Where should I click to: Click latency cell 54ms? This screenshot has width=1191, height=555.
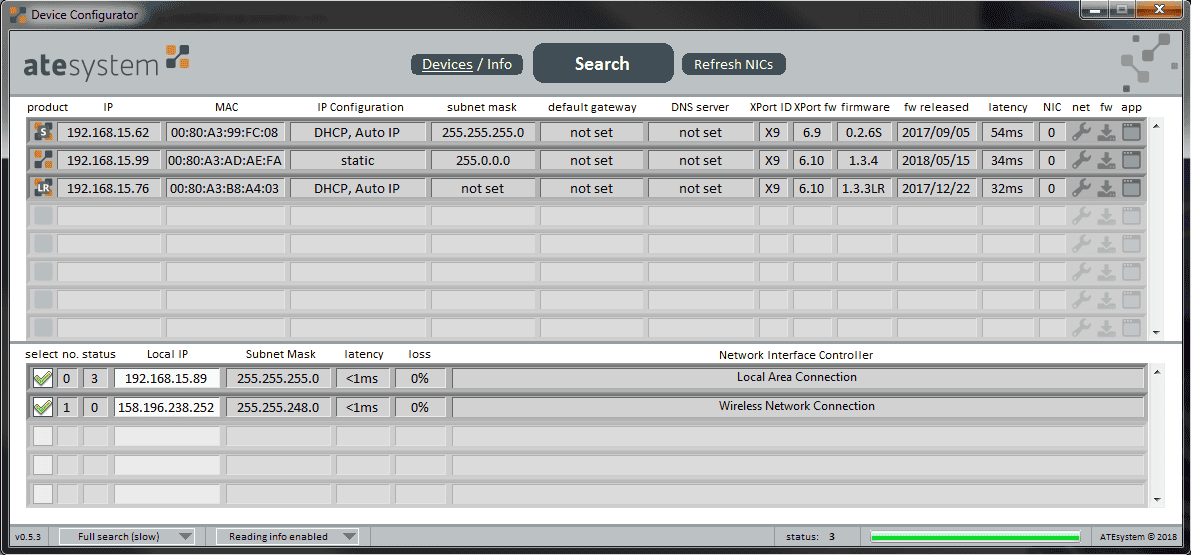click(1008, 132)
